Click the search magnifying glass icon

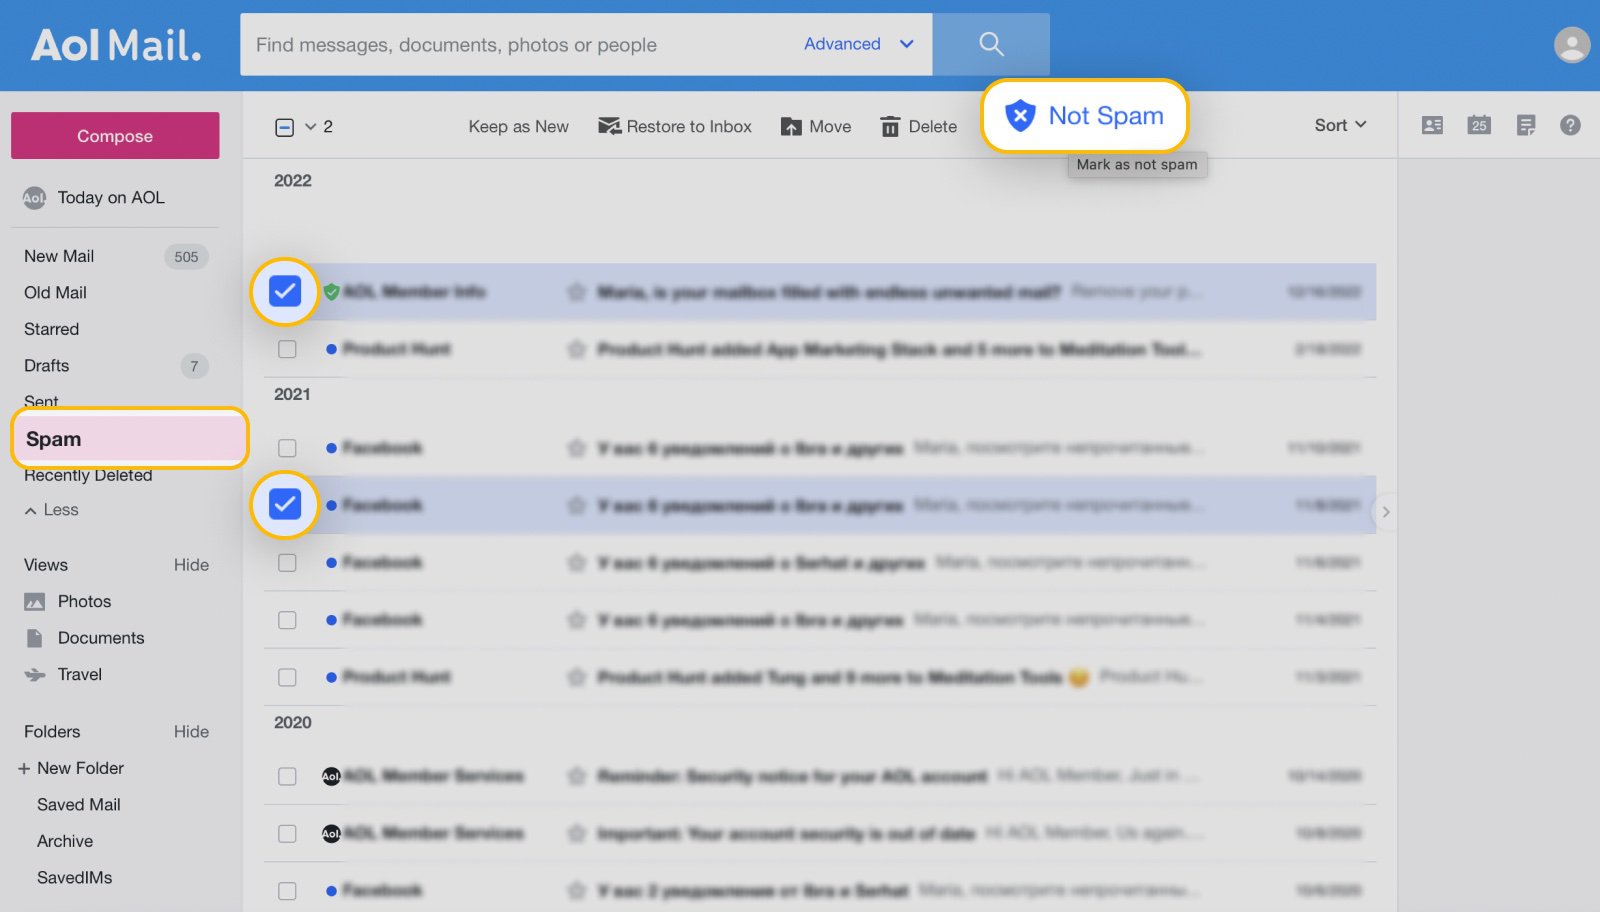(x=991, y=44)
